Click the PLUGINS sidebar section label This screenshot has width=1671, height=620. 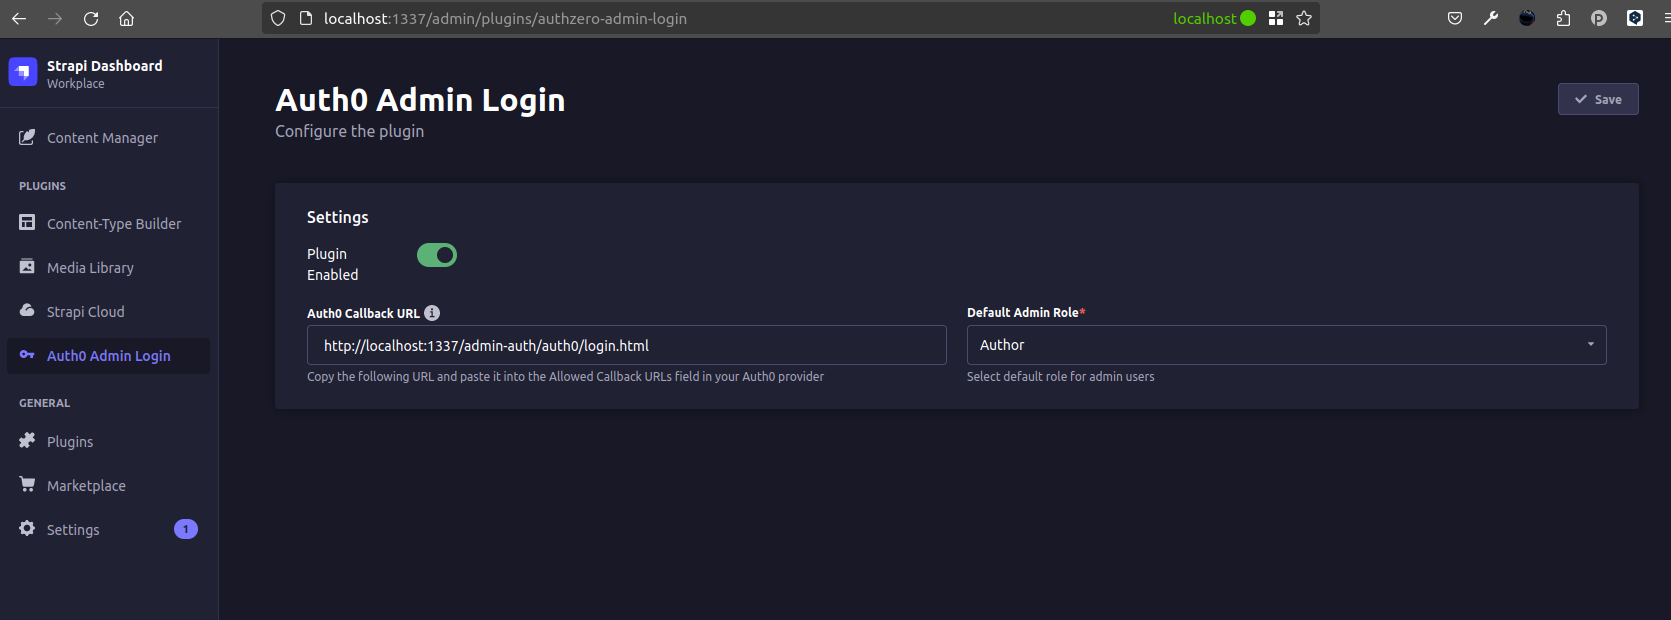[x=42, y=186]
